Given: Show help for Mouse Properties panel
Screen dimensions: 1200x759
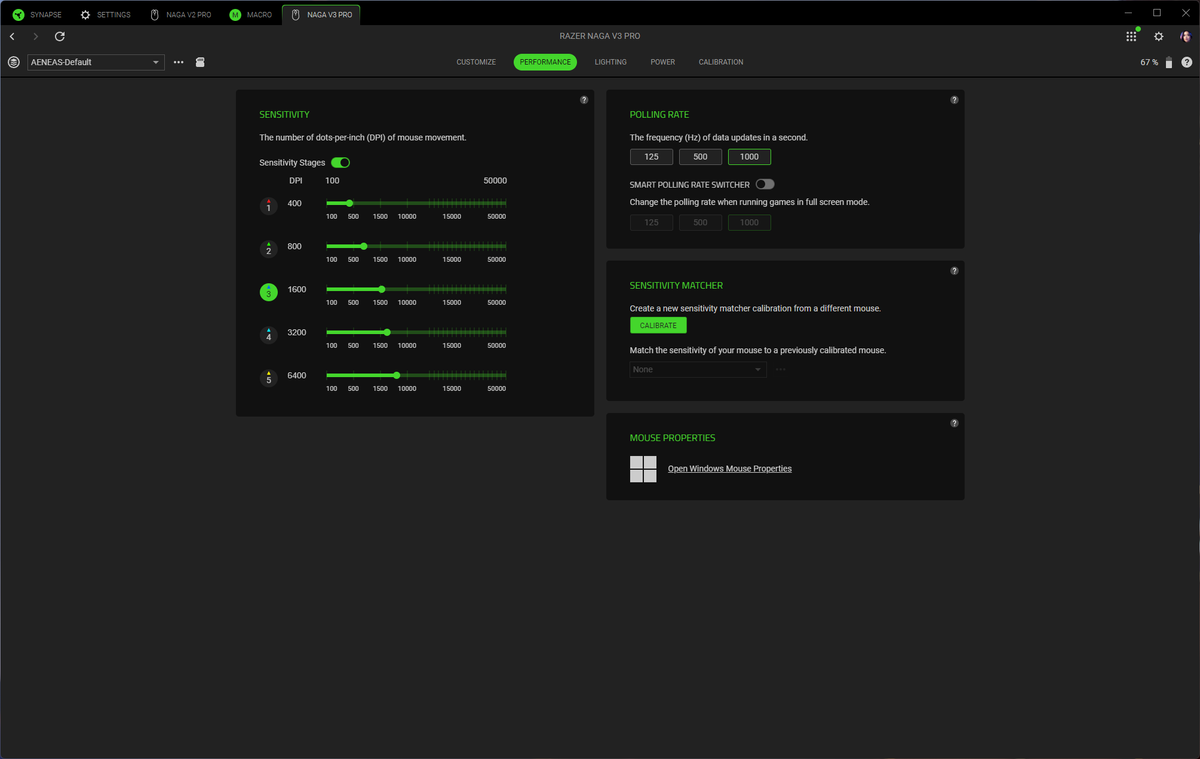Looking at the screenshot, I should [954, 423].
